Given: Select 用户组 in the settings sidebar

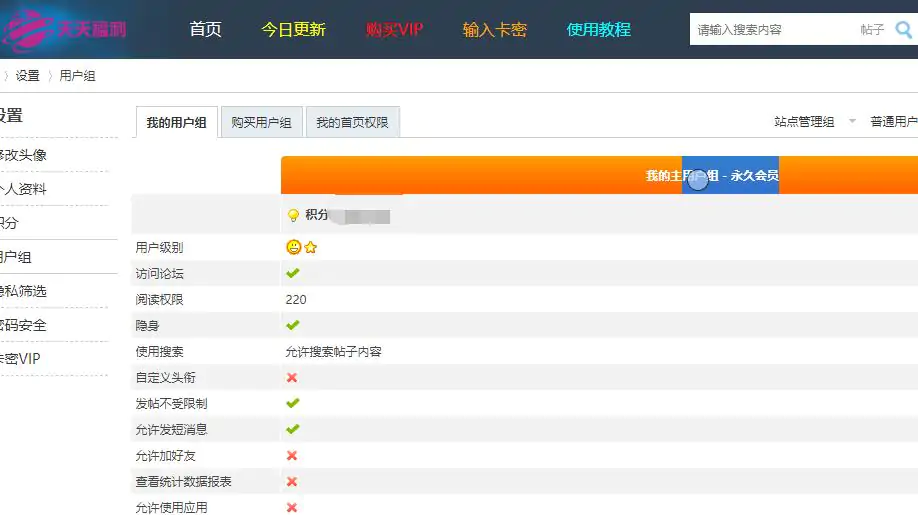Looking at the screenshot, I should (x=16, y=257).
